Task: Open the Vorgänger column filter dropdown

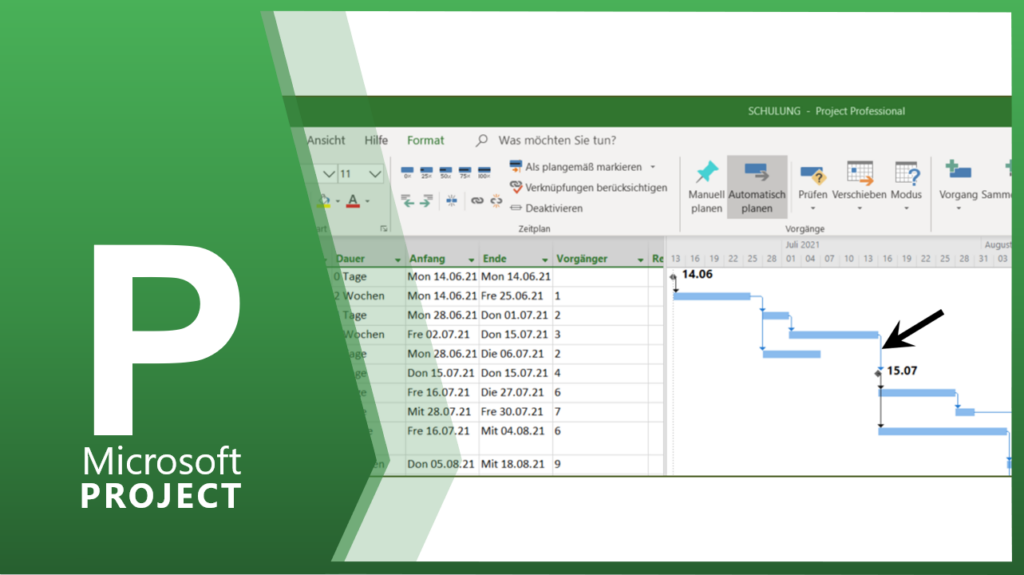Action: tap(640, 259)
